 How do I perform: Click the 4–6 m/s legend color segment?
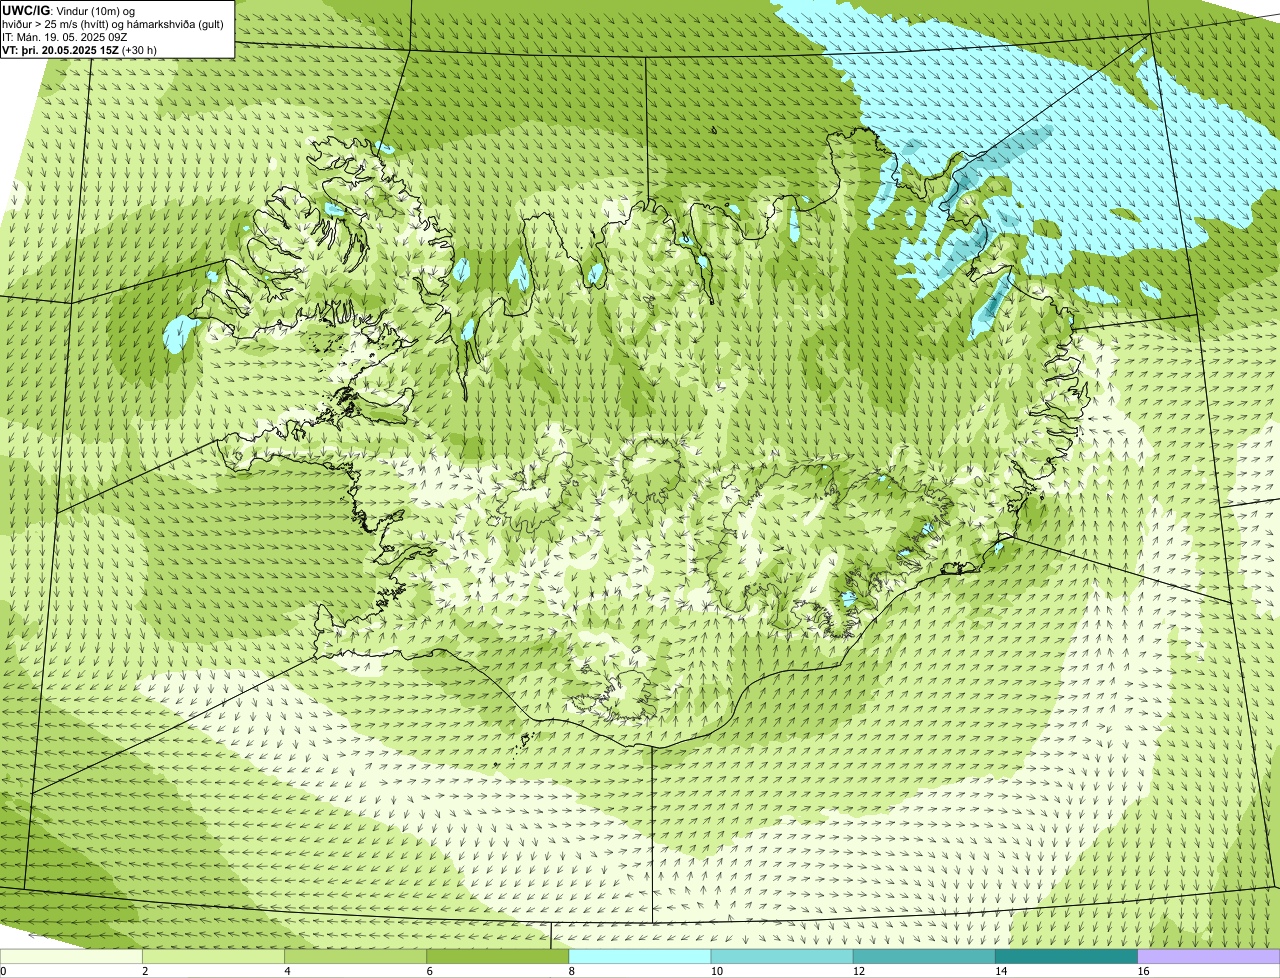356,956
